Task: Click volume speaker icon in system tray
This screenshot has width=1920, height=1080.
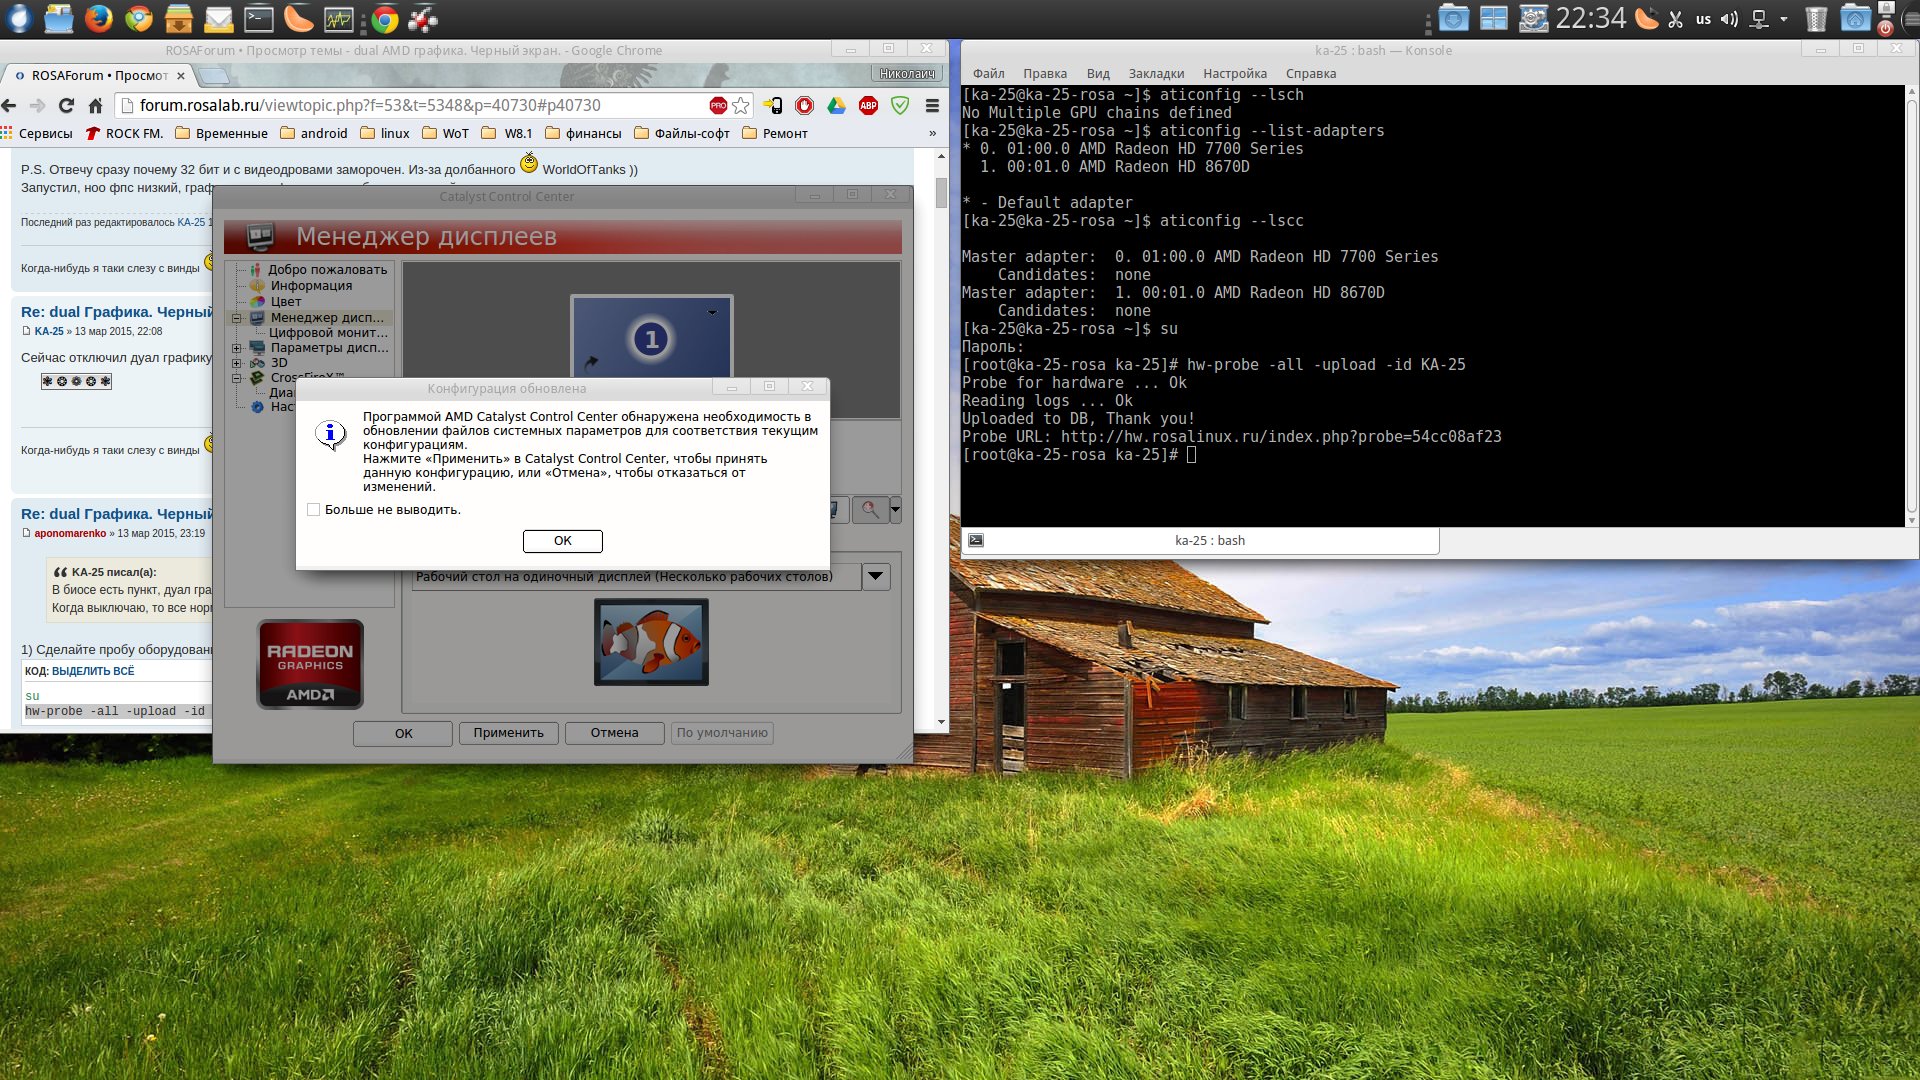Action: (x=1729, y=19)
